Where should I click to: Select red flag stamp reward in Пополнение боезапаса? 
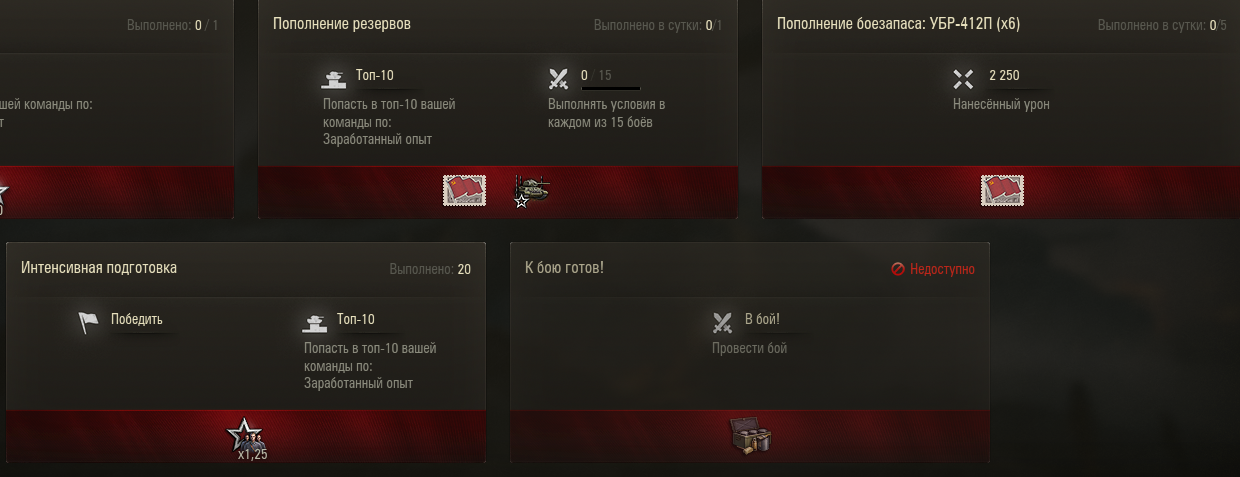click(x=1002, y=190)
